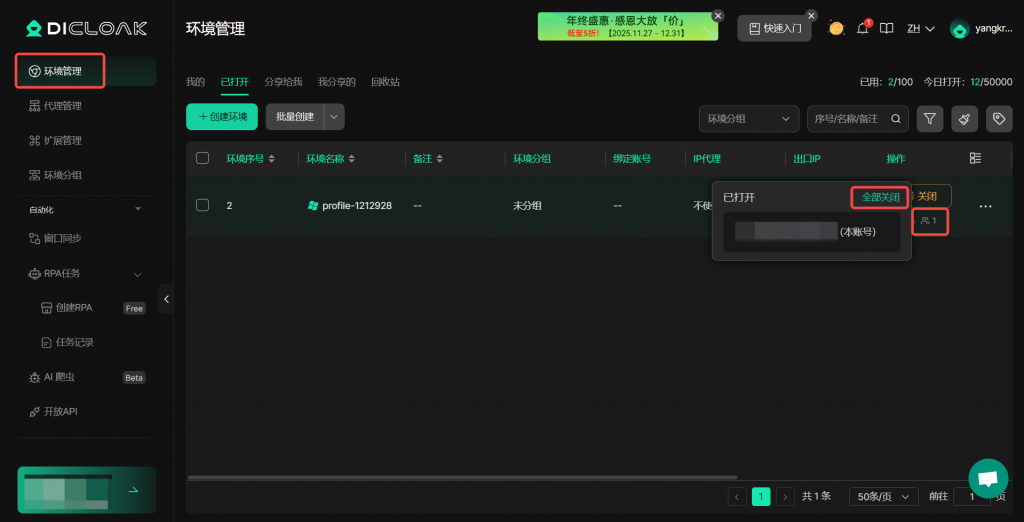This screenshot has height=522, width=1024.
Task: Click the tag icon button
Action: [x=997, y=118]
